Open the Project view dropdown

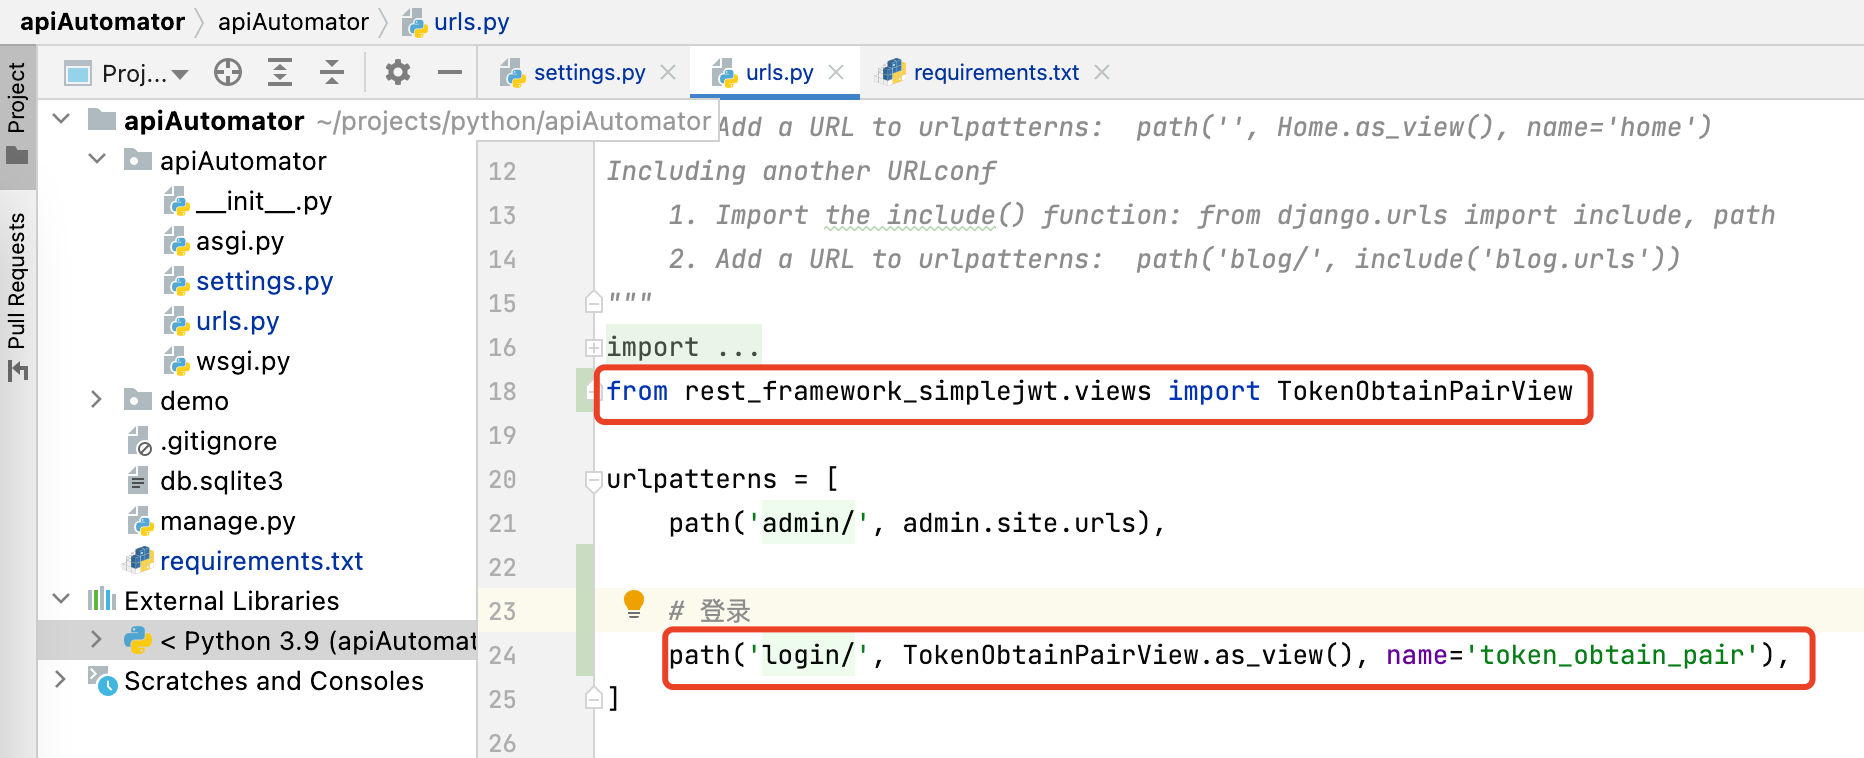click(126, 73)
